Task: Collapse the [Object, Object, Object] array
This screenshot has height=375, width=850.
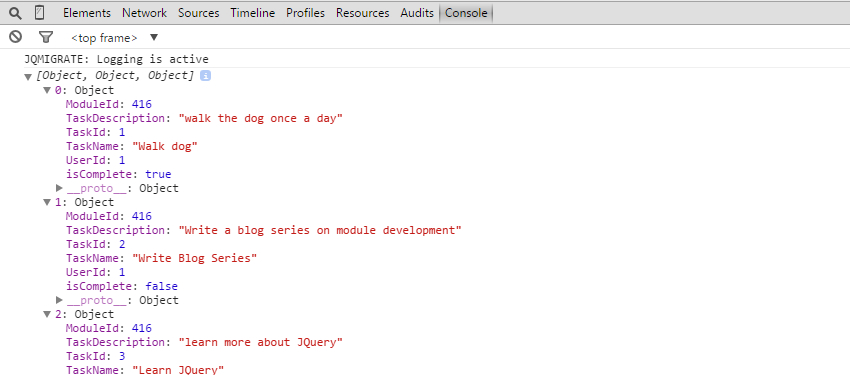Action: coord(28,77)
